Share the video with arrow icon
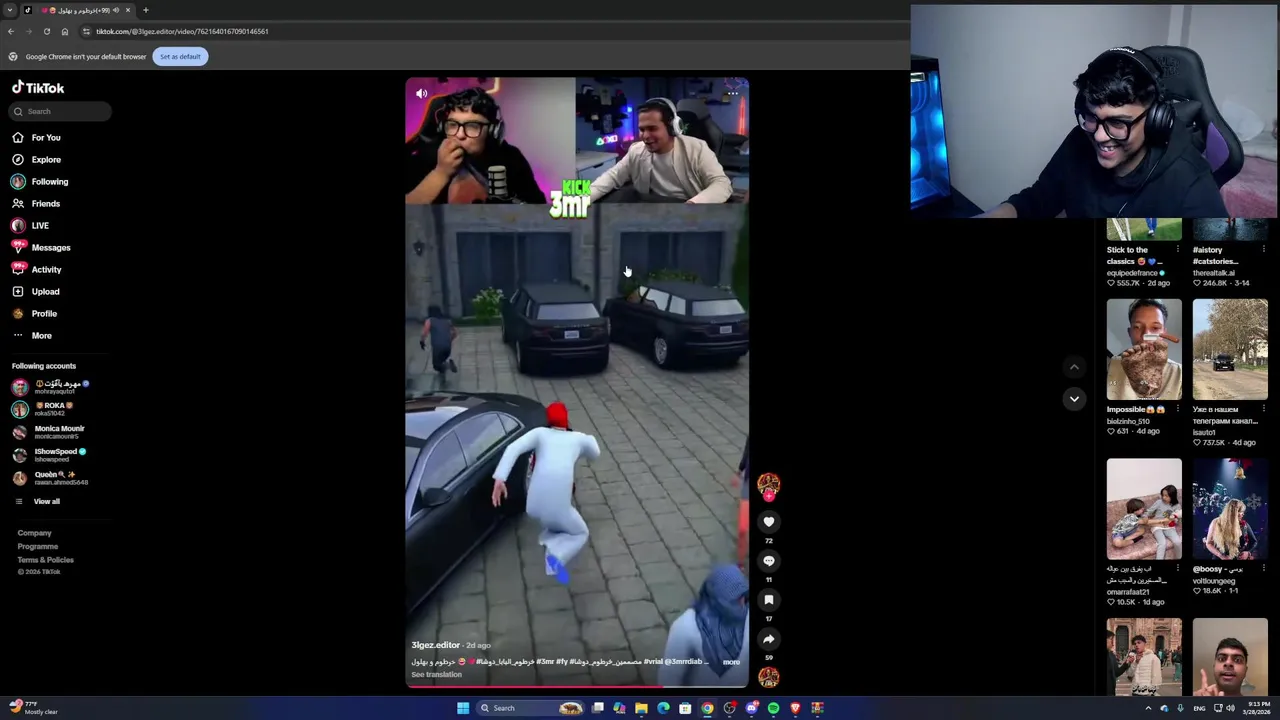This screenshot has width=1280, height=720. pyautogui.click(x=769, y=638)
